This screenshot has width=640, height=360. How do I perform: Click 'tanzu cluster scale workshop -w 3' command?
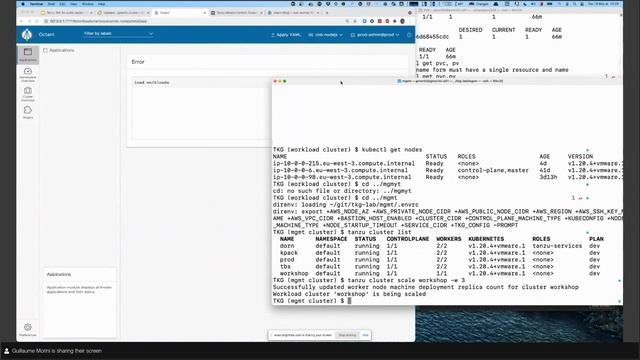coord(406,280)
